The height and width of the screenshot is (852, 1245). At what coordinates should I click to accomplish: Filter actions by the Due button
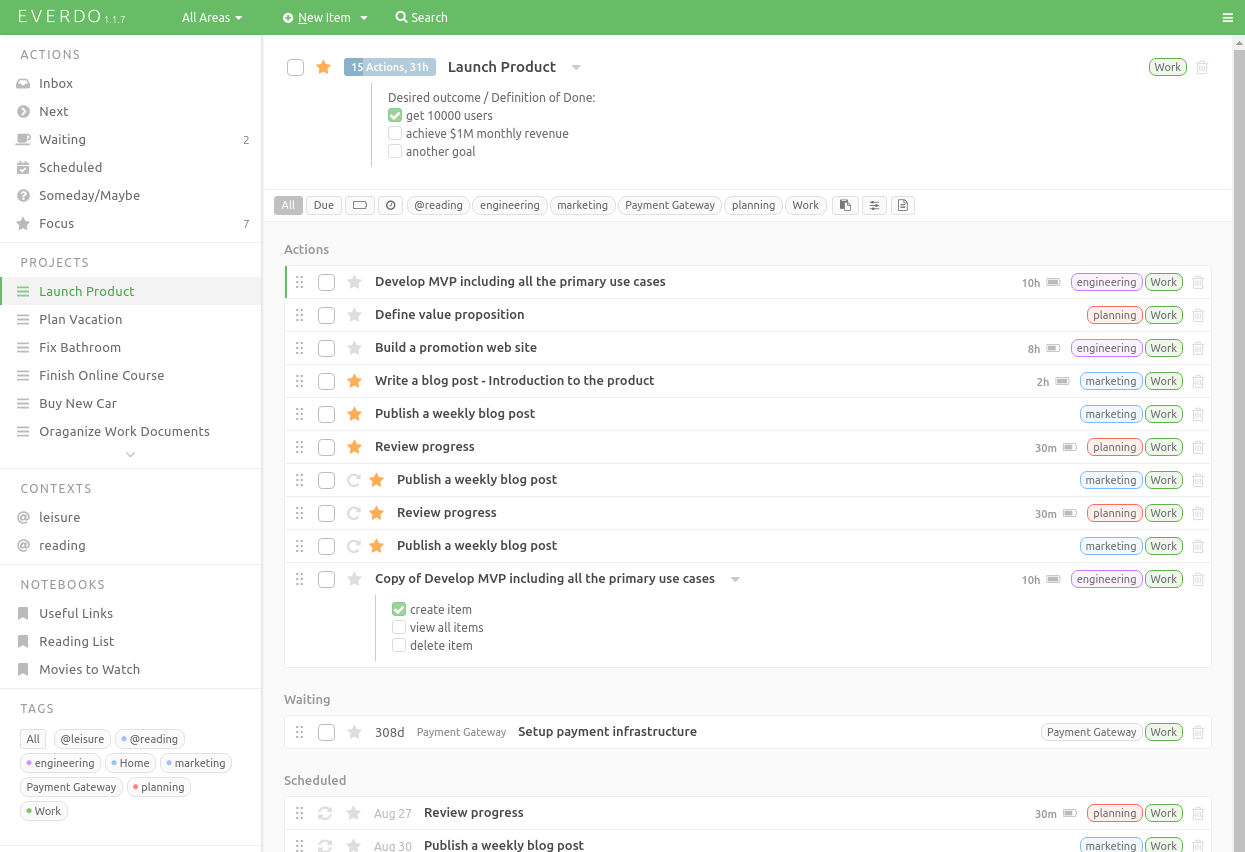324,206
